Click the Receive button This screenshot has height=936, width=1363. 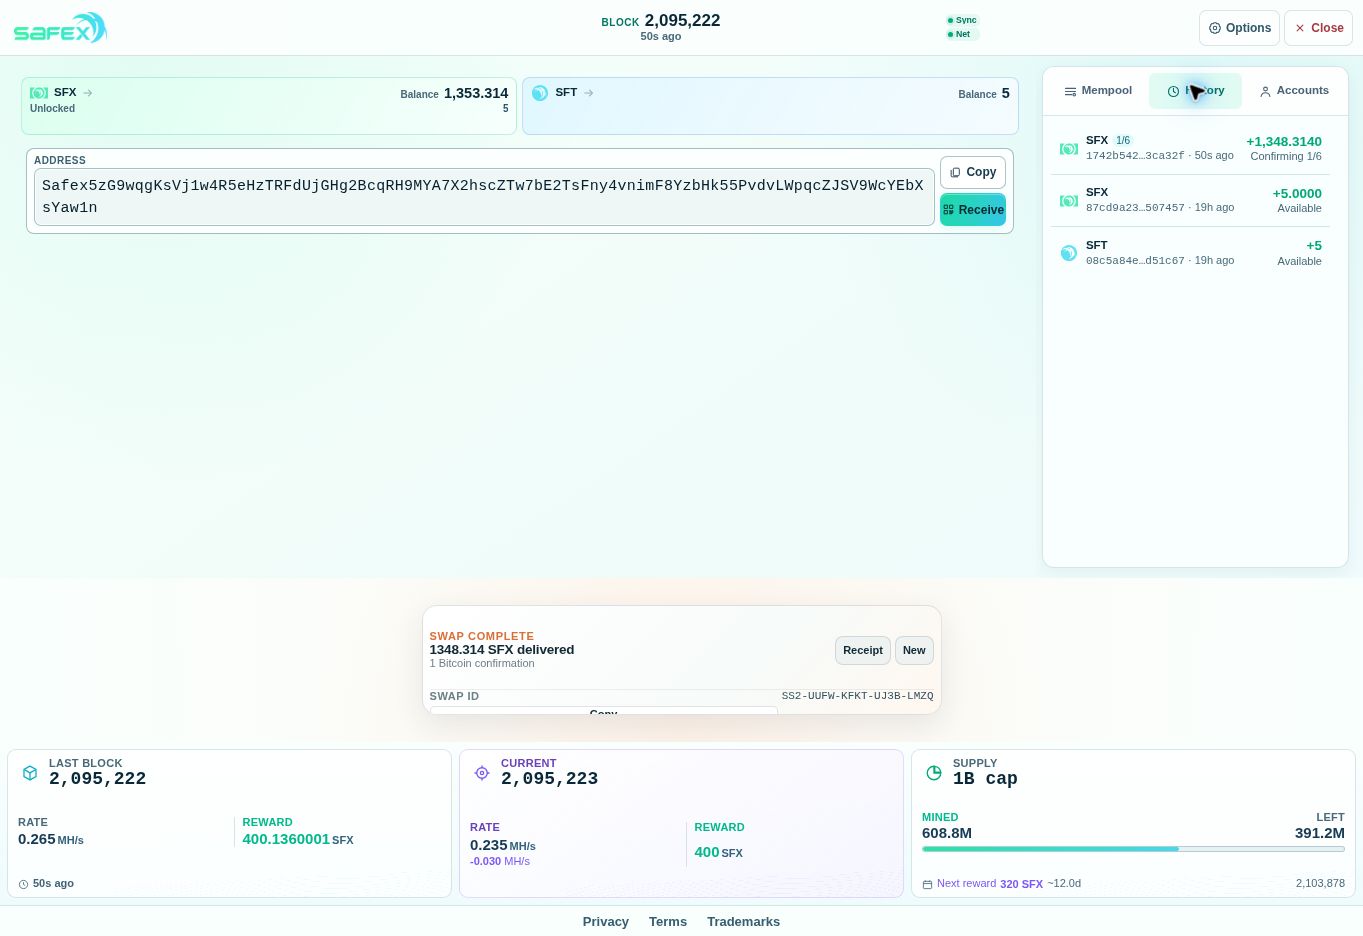coord(973,210)
